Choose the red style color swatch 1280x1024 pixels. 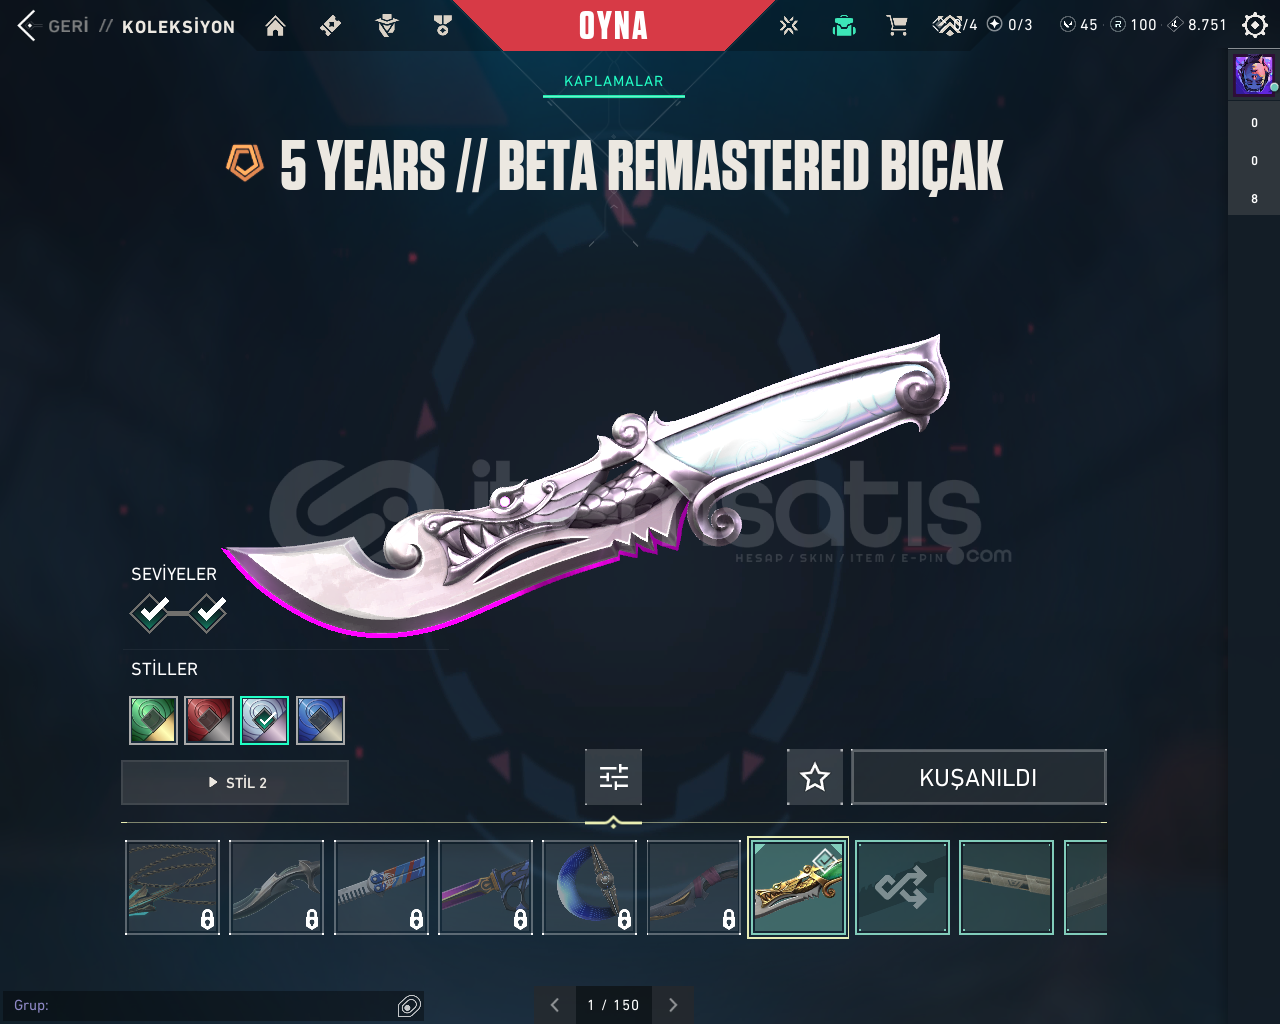click(x=209, y=720)
